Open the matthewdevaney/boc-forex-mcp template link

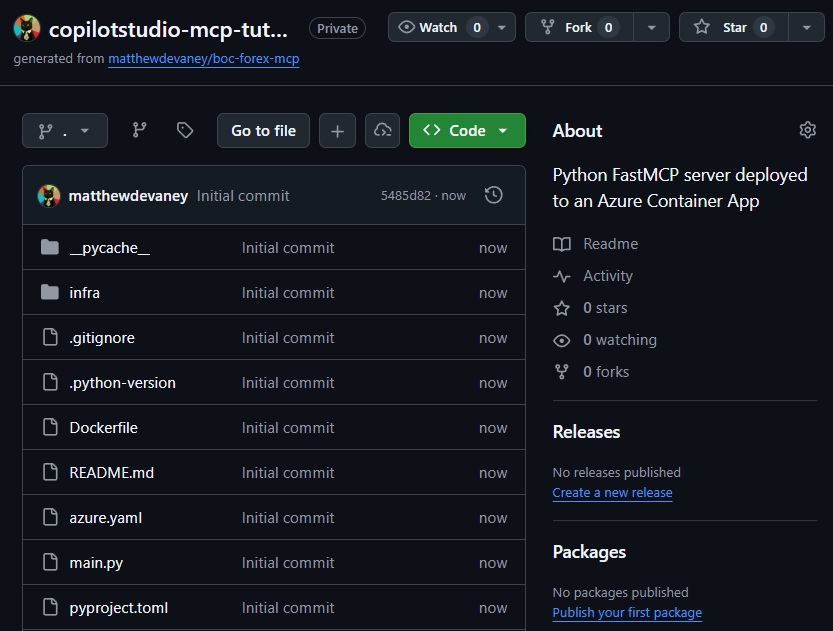pyautogui.click(x=203, y=58)
